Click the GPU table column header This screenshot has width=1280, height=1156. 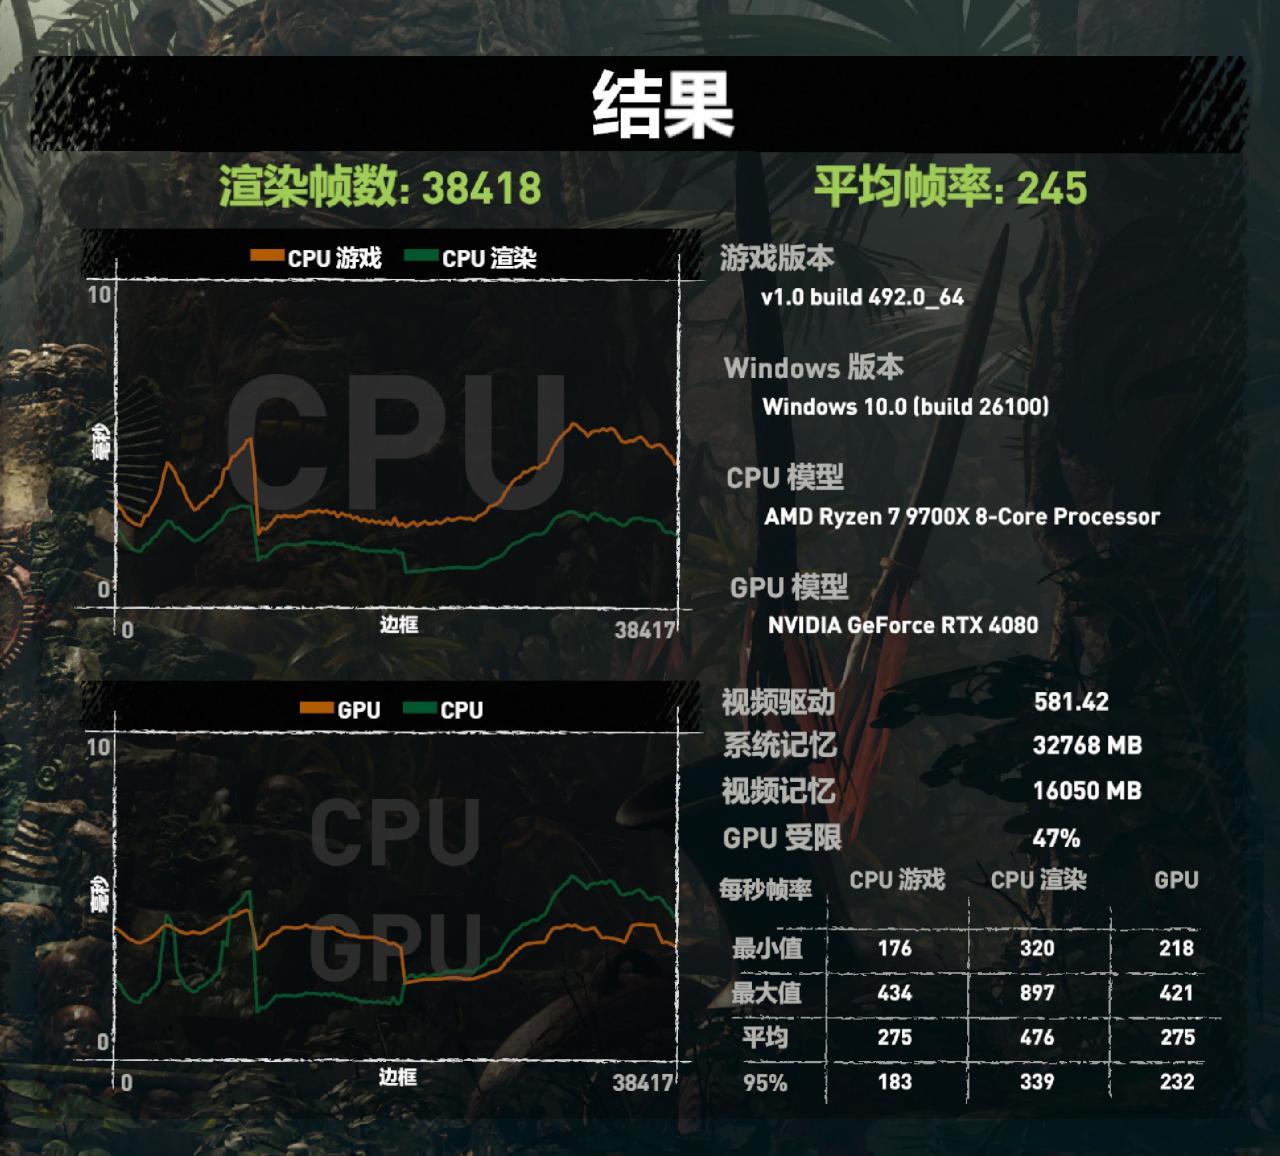pos(1176,880)
